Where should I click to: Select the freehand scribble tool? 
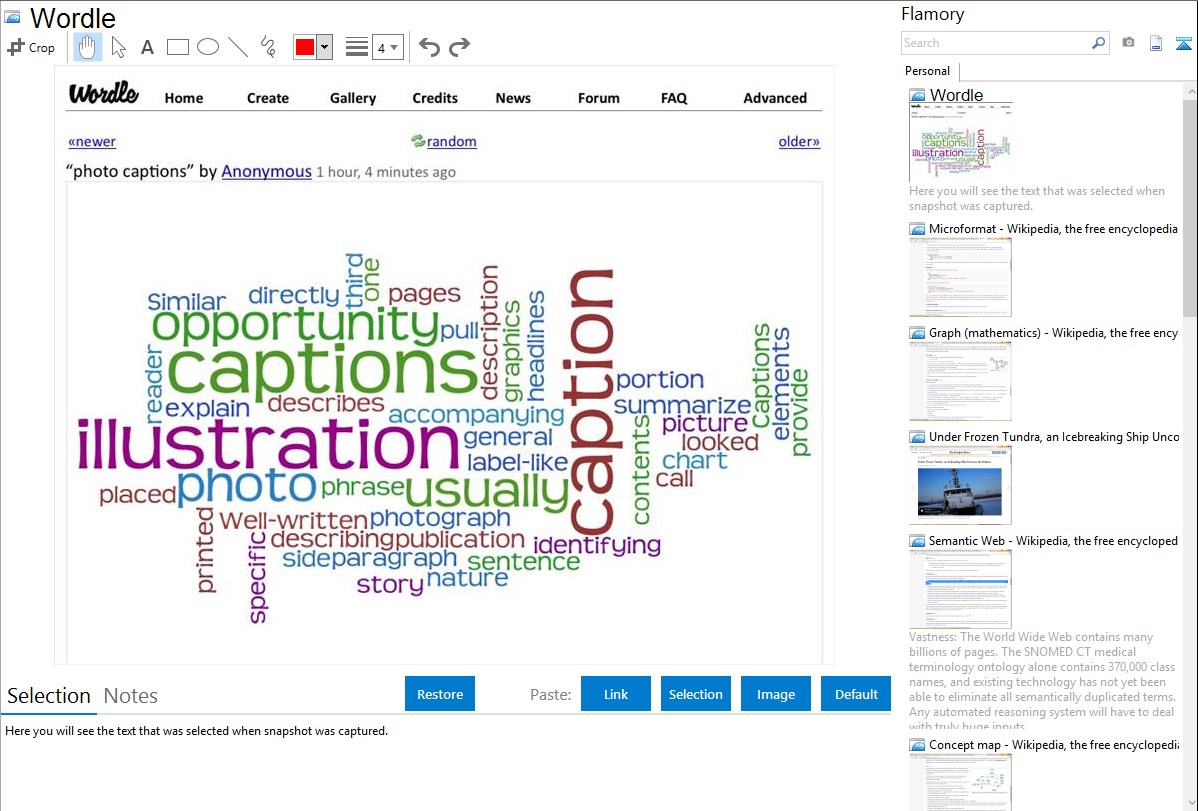pos(268,47)
